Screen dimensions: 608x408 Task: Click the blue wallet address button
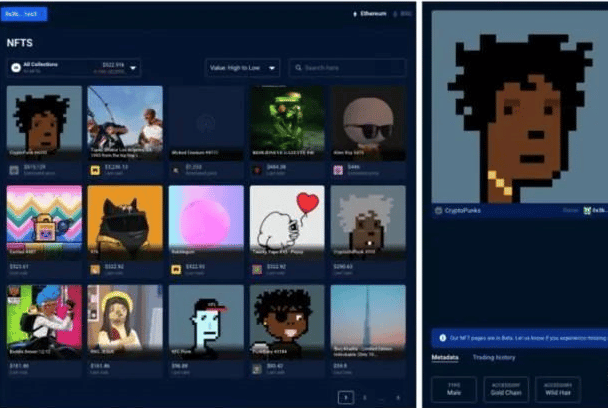[24, 14]
